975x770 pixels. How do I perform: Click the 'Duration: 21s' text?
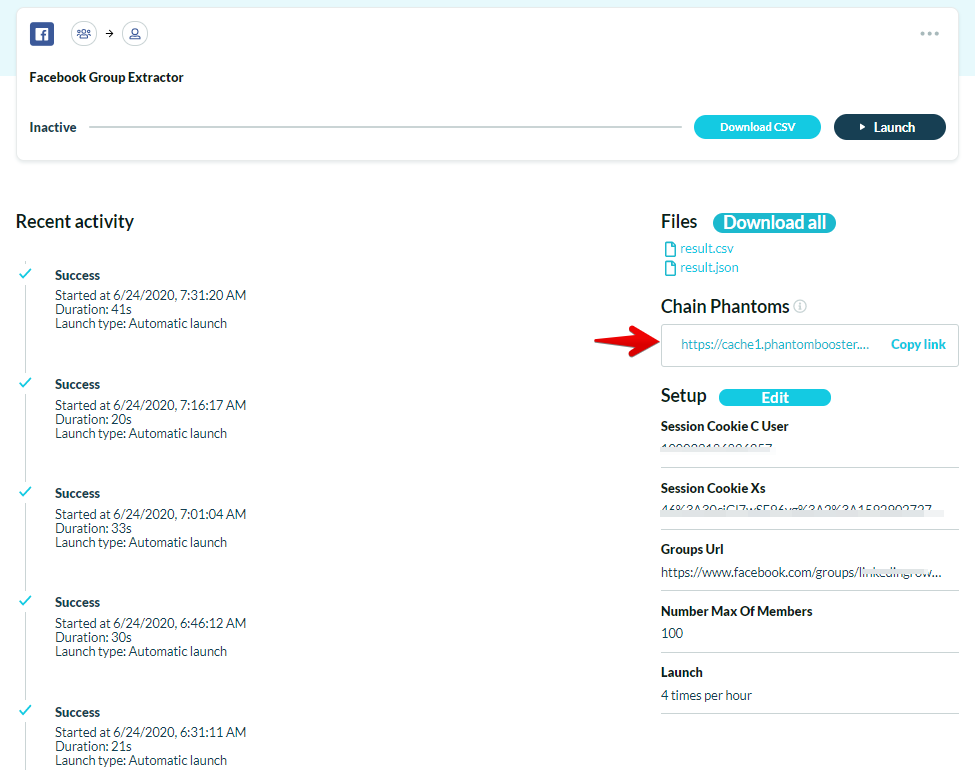tap(93, 746)
